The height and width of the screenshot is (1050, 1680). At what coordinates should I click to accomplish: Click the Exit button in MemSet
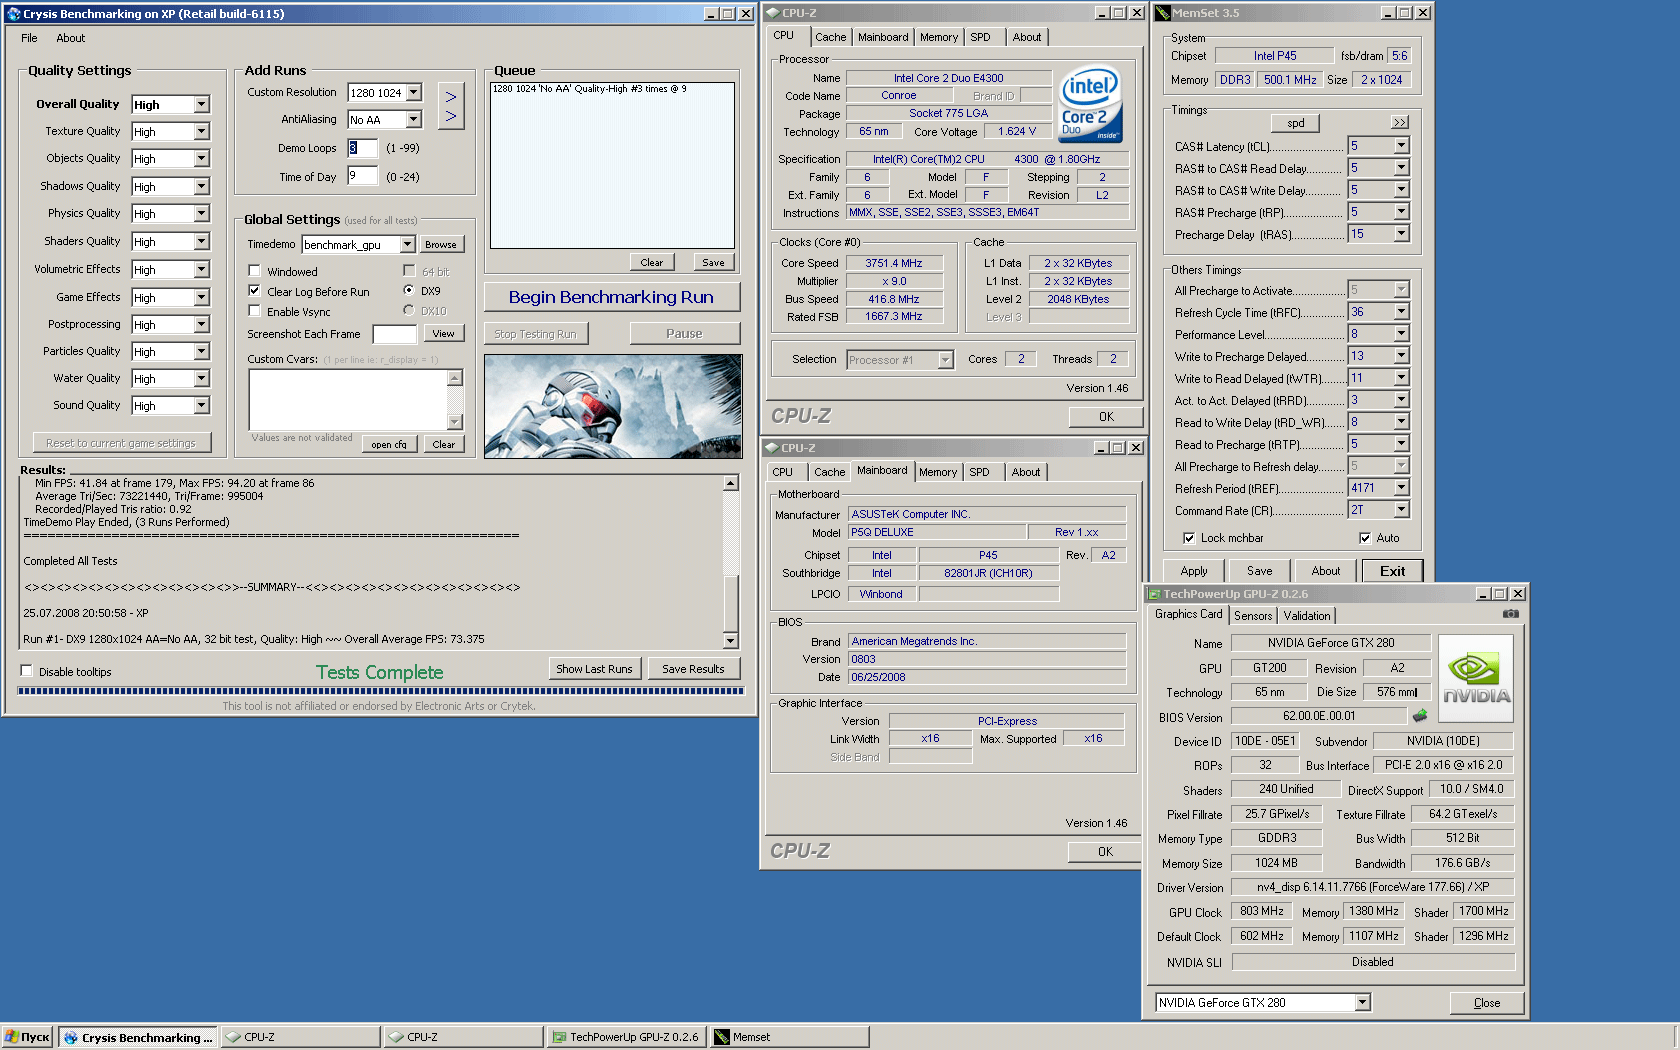[x=1392, y=571]
